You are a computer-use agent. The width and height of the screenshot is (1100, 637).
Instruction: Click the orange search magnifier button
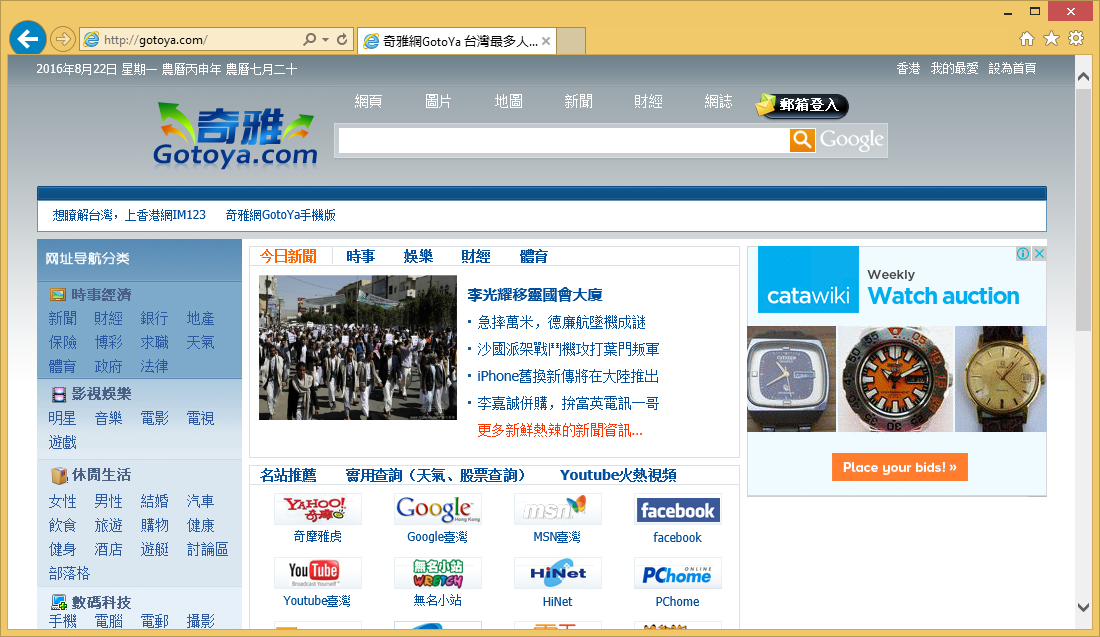(x=802, y=140)
